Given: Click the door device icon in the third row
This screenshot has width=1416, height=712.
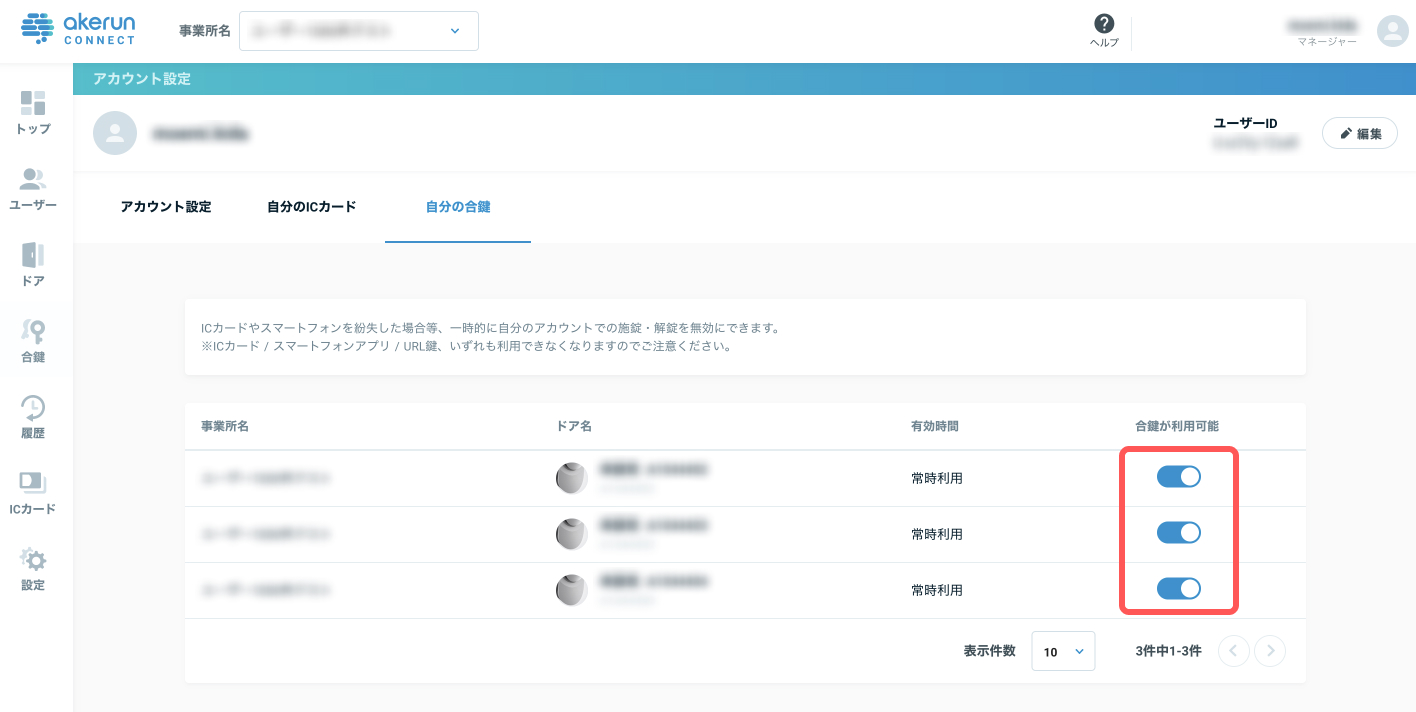Looking at the screenshot, I should (571, 590).
